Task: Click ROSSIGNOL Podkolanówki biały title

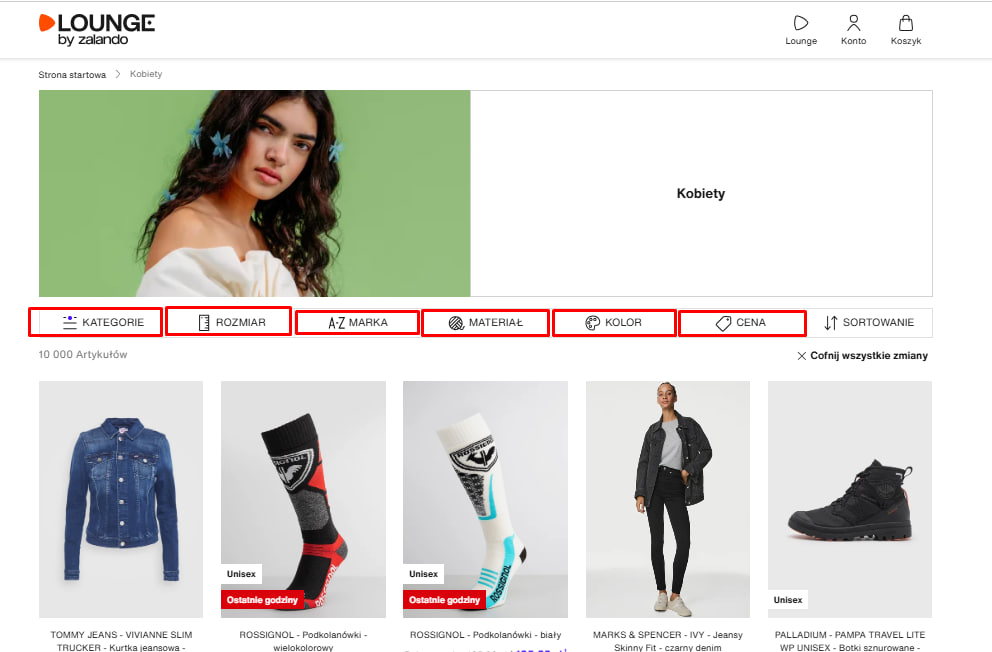Action: pos(485,635)
